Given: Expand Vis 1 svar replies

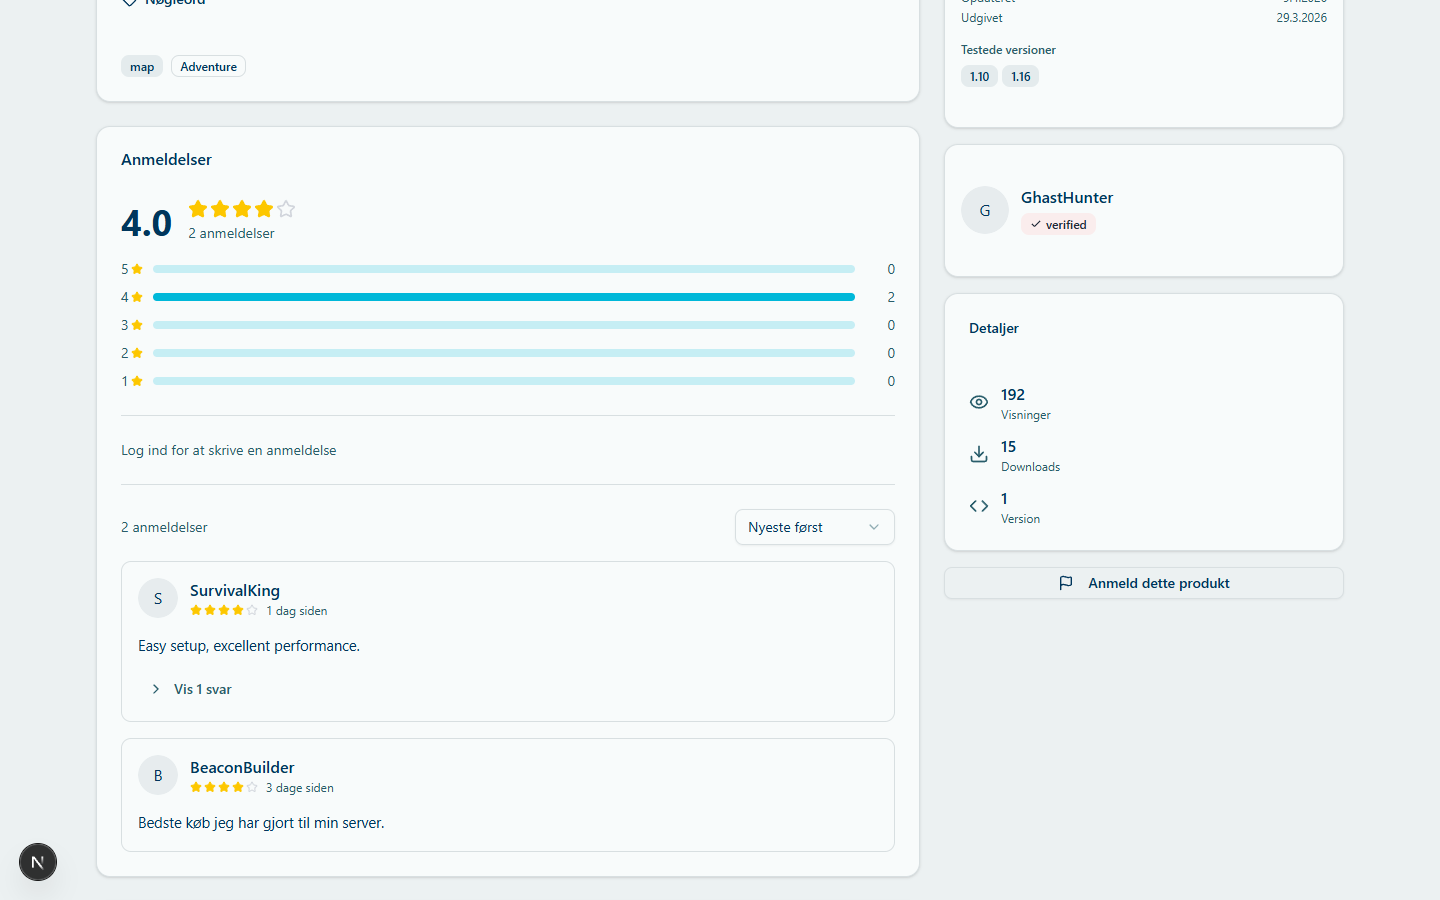Looking at the screenshot, I should [x=192, y=689].
